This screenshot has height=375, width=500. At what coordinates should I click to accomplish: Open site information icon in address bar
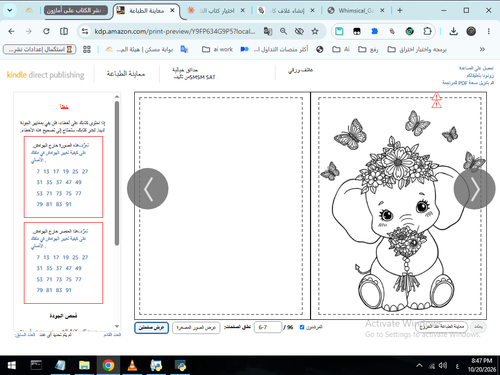click(x=85, y=31)
